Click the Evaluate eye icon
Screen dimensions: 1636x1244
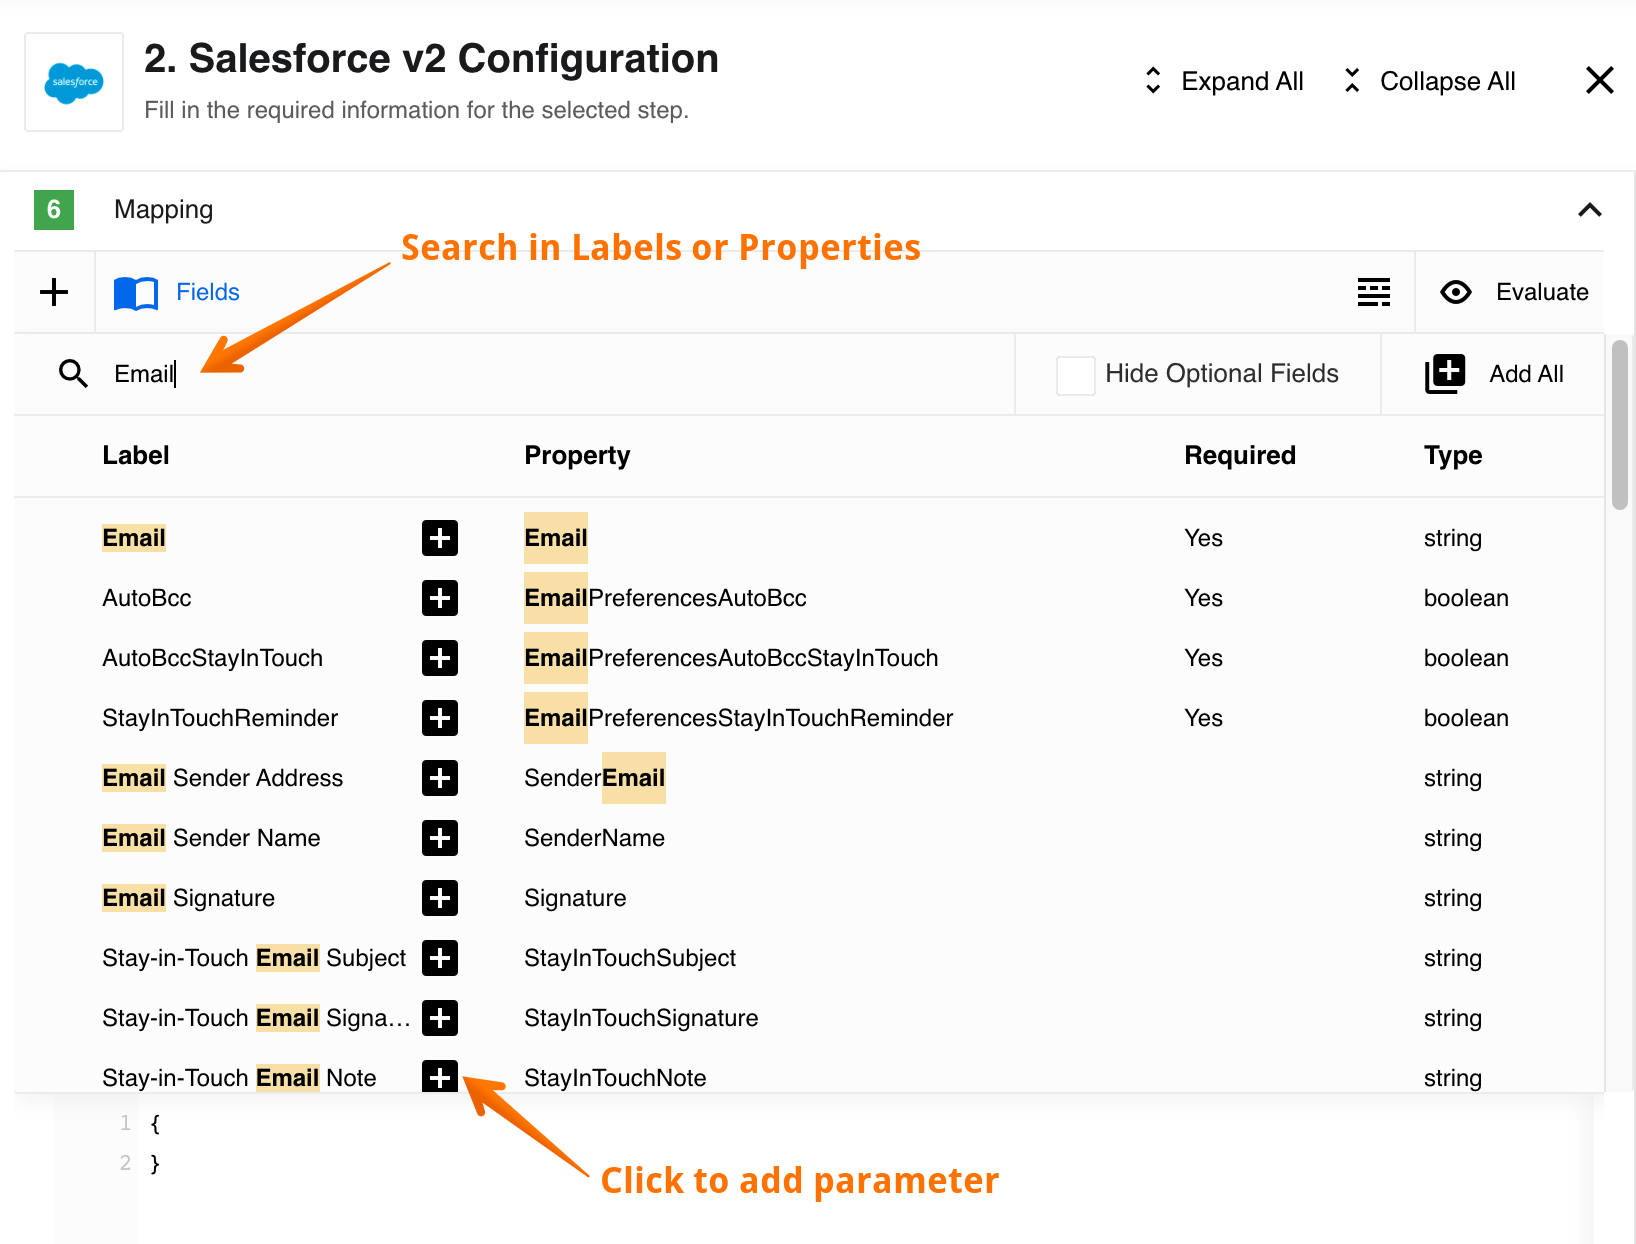point(1456,292)
